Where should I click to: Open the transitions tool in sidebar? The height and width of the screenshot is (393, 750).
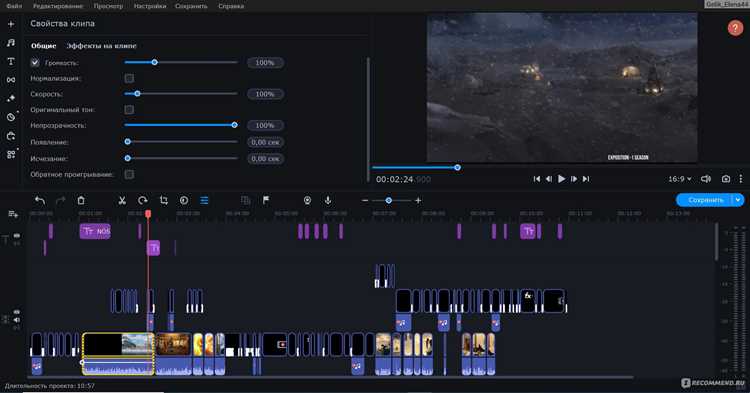(x=11, y=80)
